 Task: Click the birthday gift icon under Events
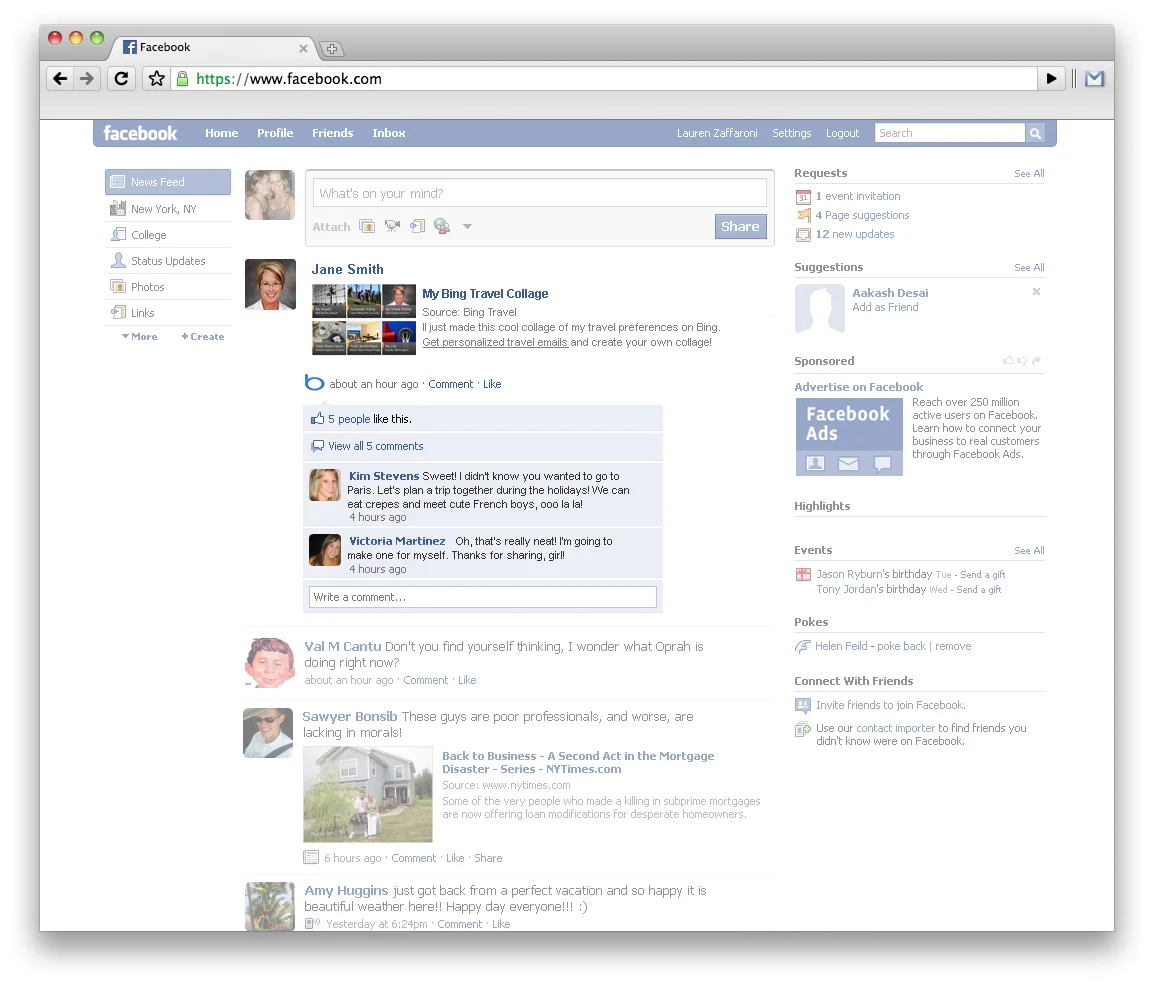803,575
